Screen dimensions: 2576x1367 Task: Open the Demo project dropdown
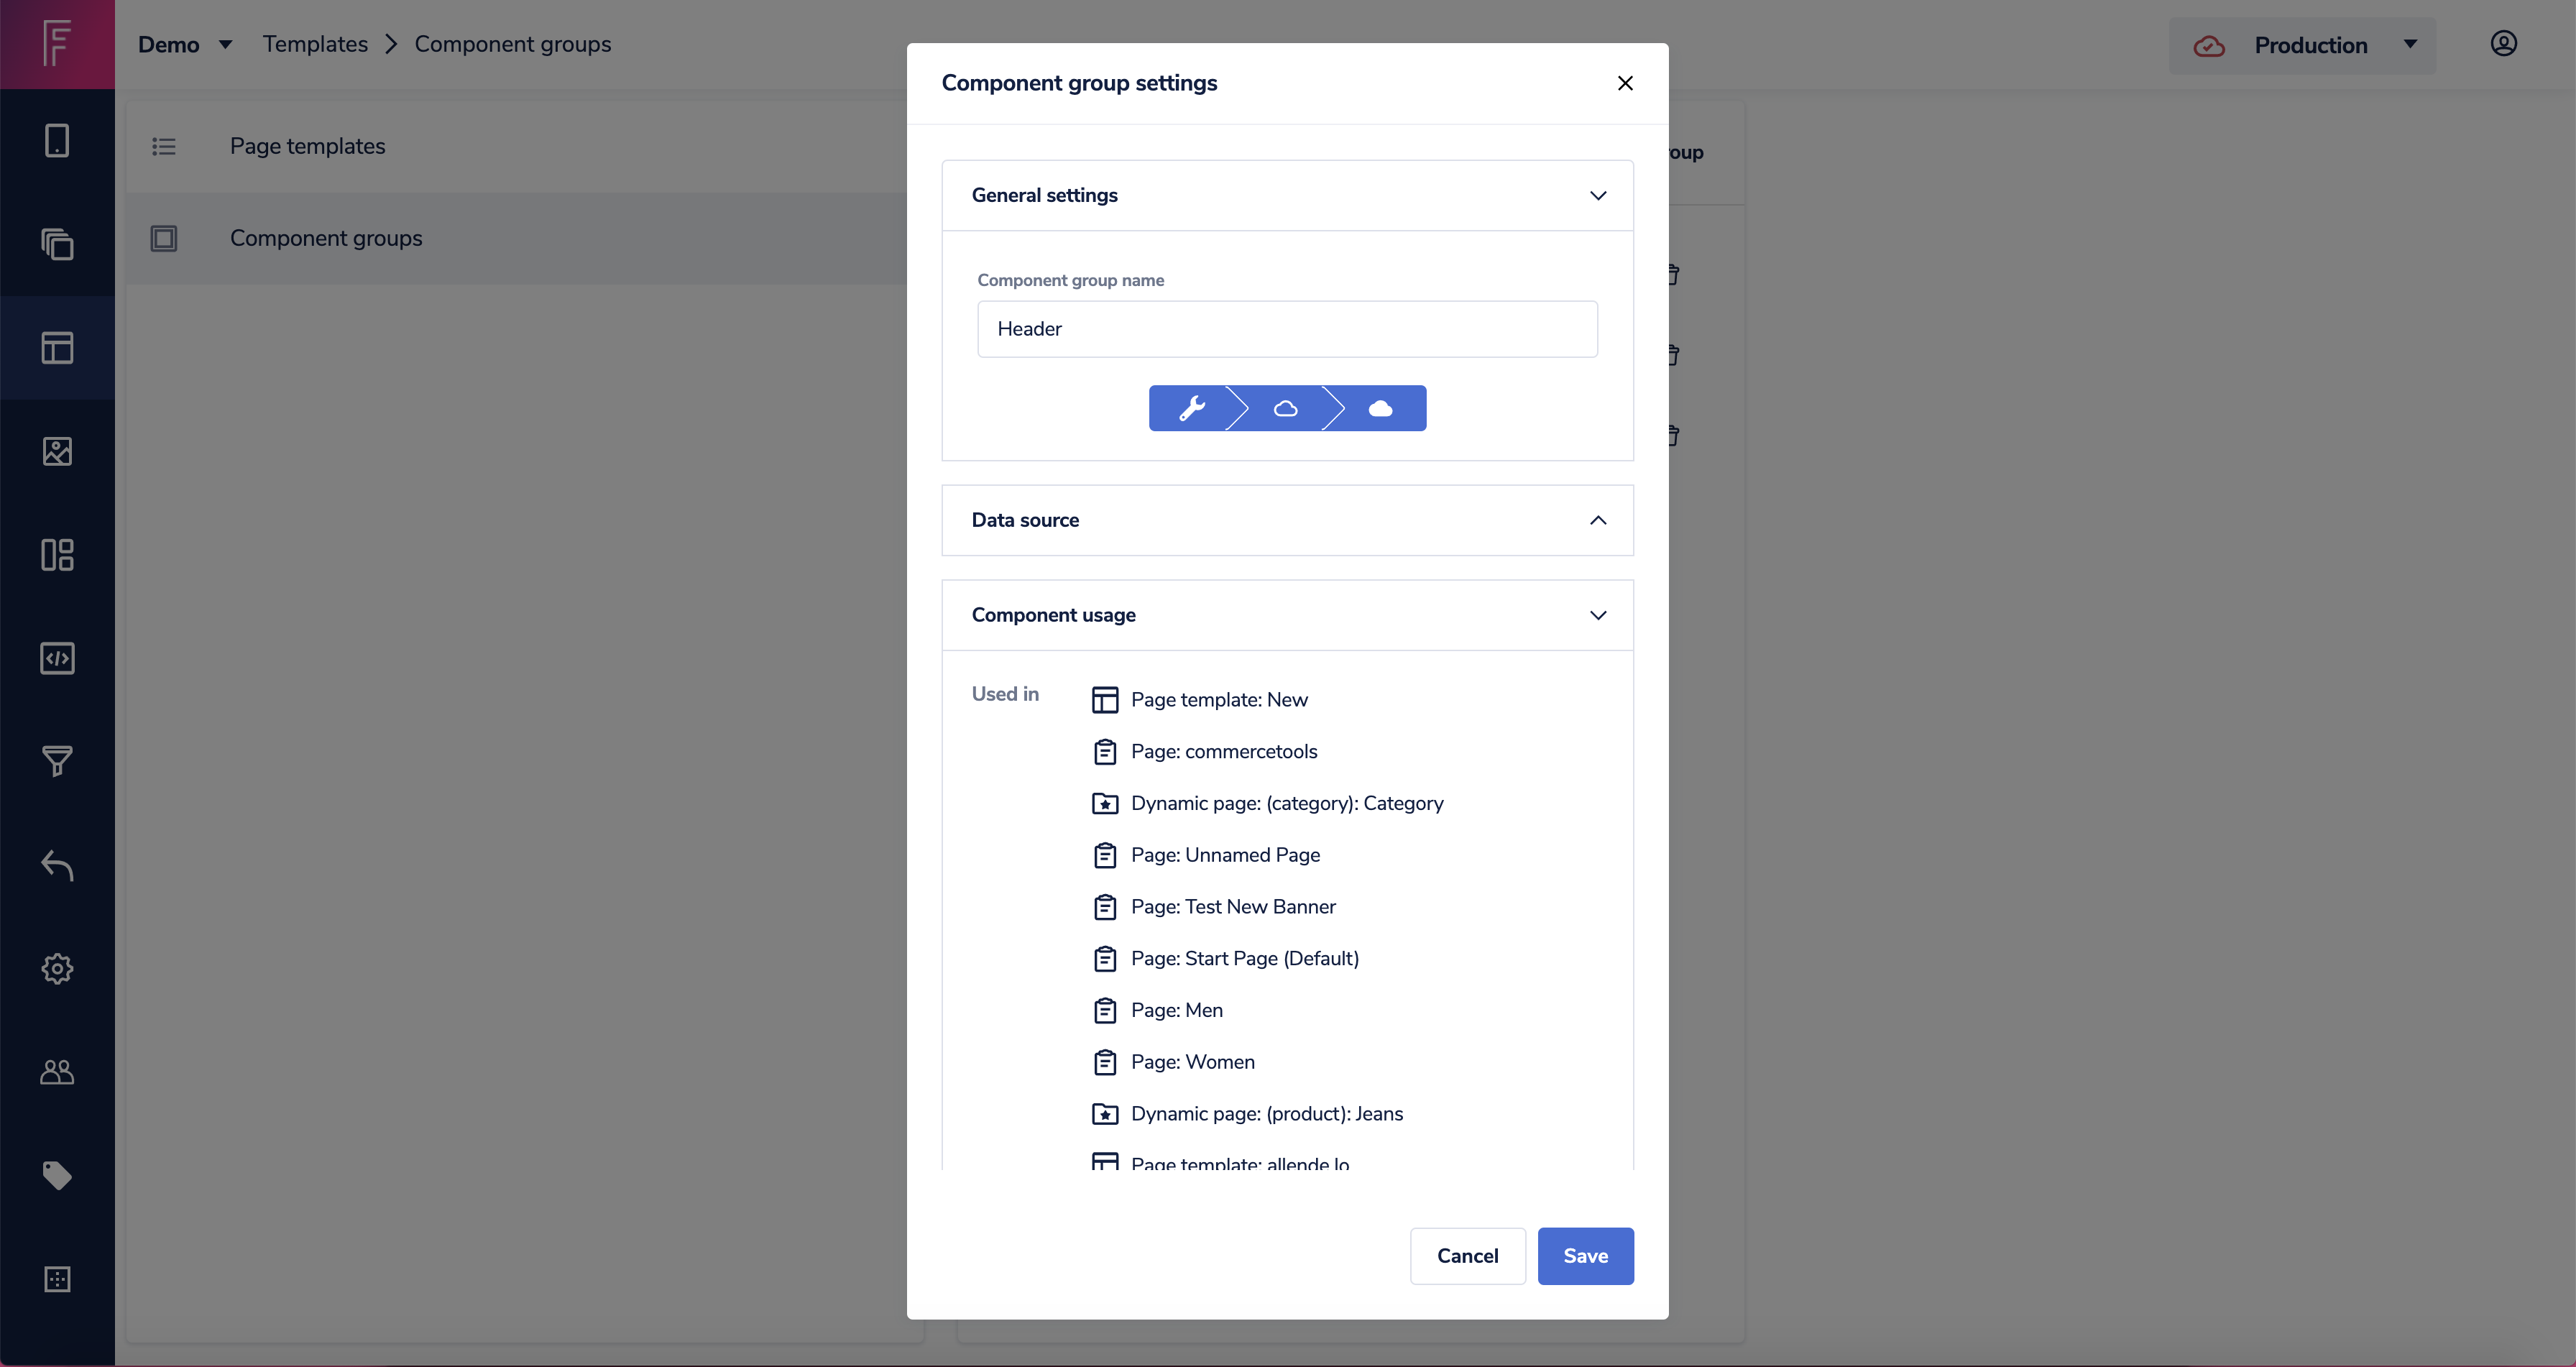185,44
